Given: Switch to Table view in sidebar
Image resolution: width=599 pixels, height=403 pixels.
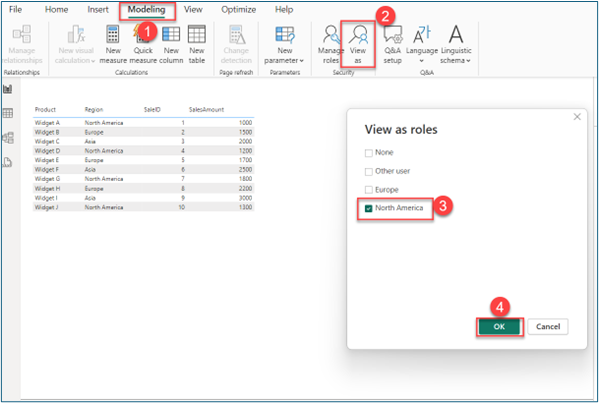Looking at the screenshot, I should pos(8,113).
